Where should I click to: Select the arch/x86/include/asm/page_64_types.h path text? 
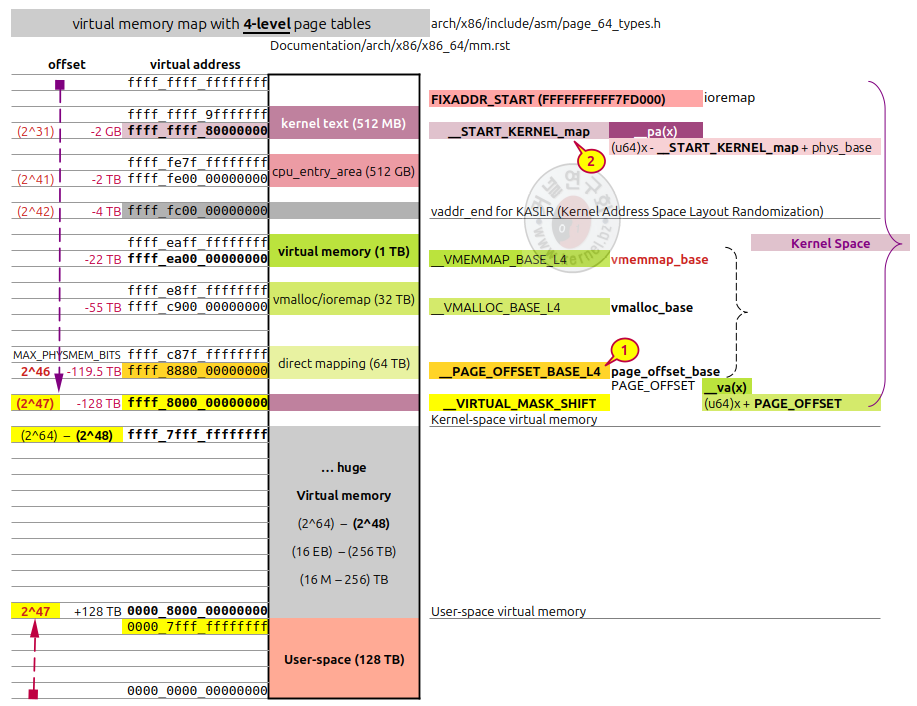pyautogui.click(x=546, y=23)
